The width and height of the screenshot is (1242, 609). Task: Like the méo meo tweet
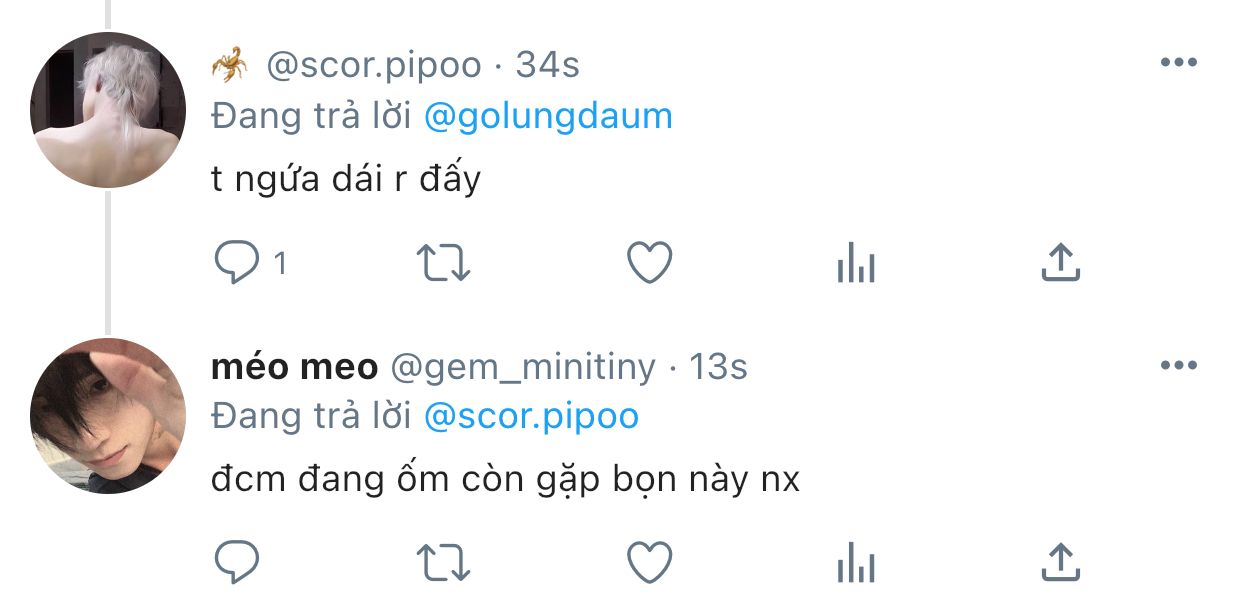coord(649,563)
